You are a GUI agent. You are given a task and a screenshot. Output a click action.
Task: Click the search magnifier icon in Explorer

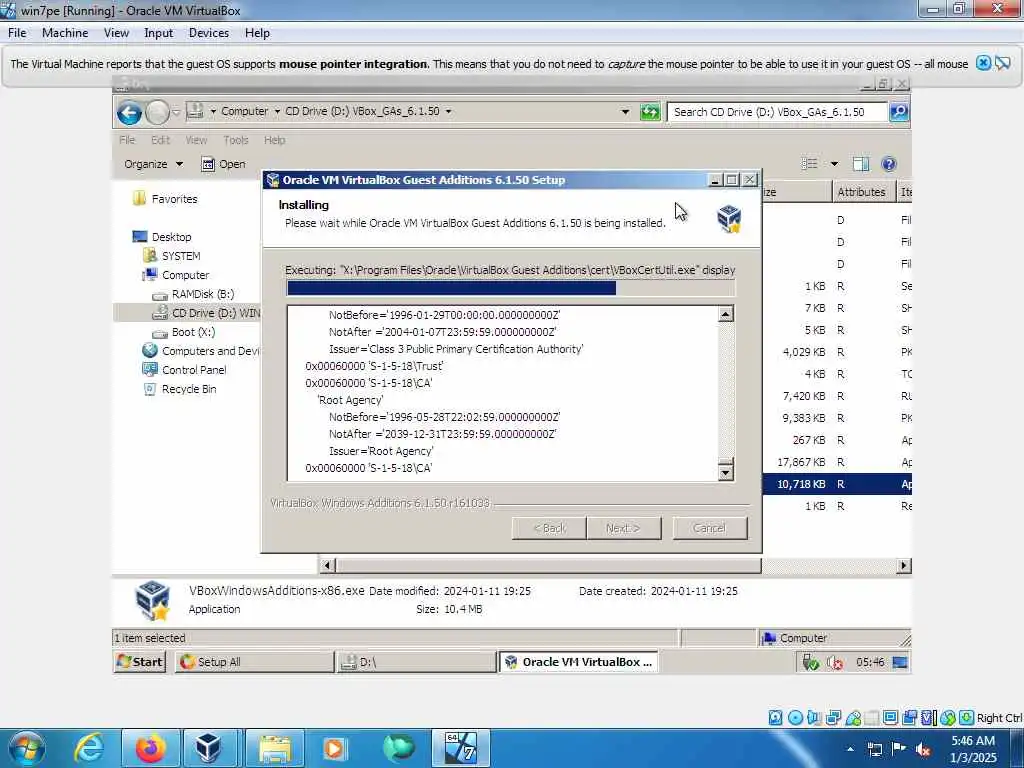pyautogui.click(x=899, y=112)
